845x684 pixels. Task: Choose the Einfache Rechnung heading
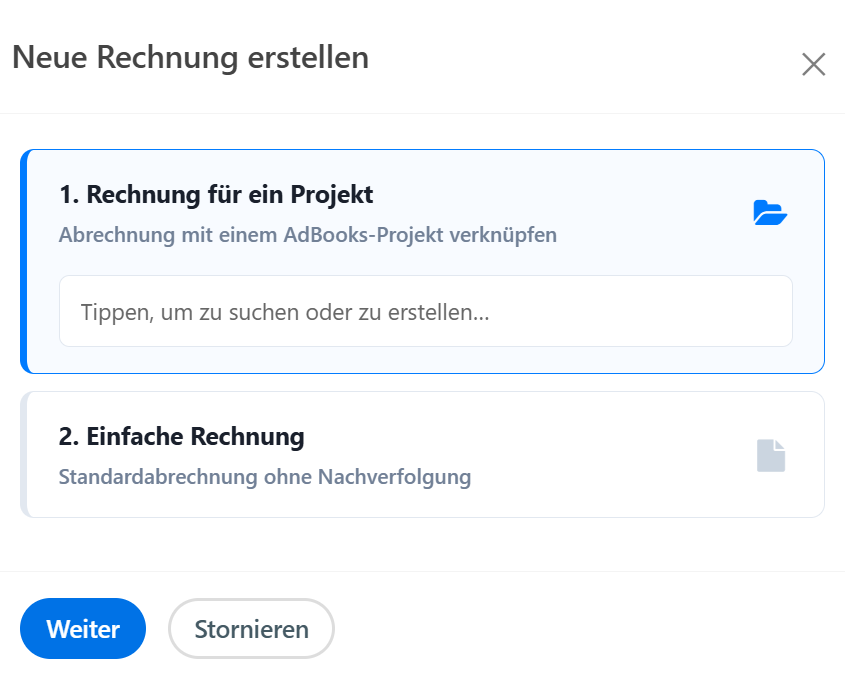181,437
